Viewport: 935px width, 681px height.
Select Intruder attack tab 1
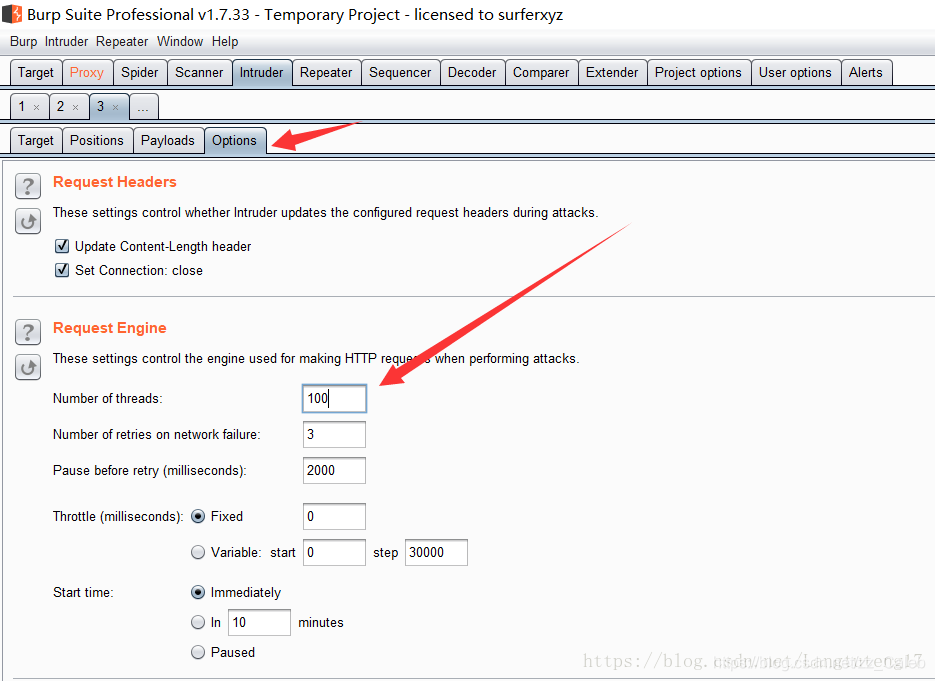click(22, 107)
